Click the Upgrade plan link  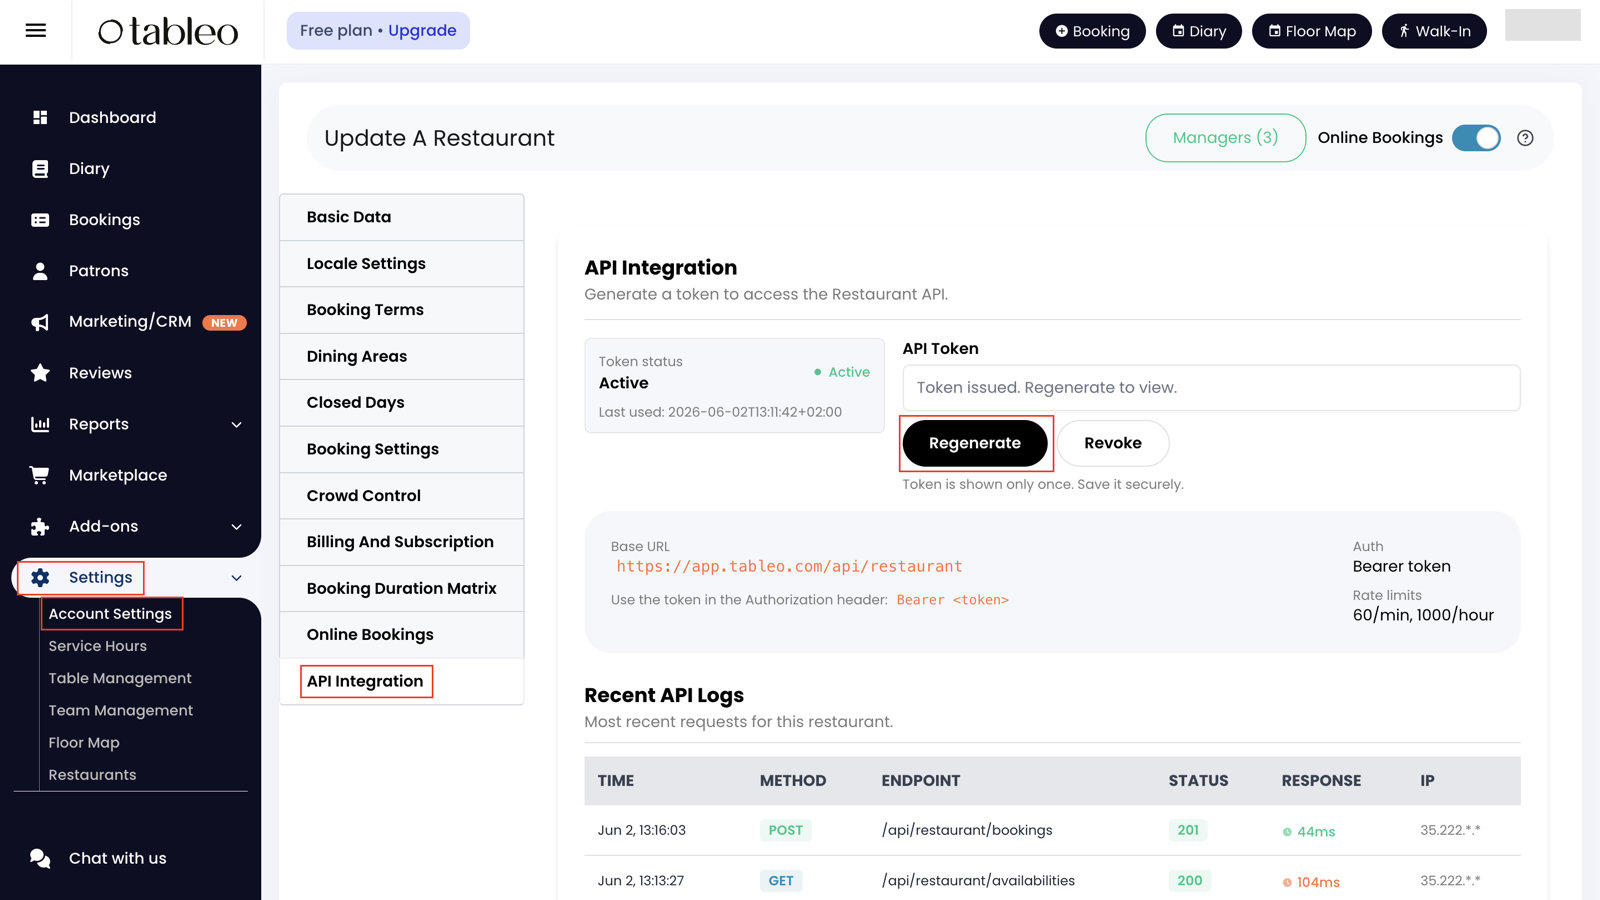422,31
